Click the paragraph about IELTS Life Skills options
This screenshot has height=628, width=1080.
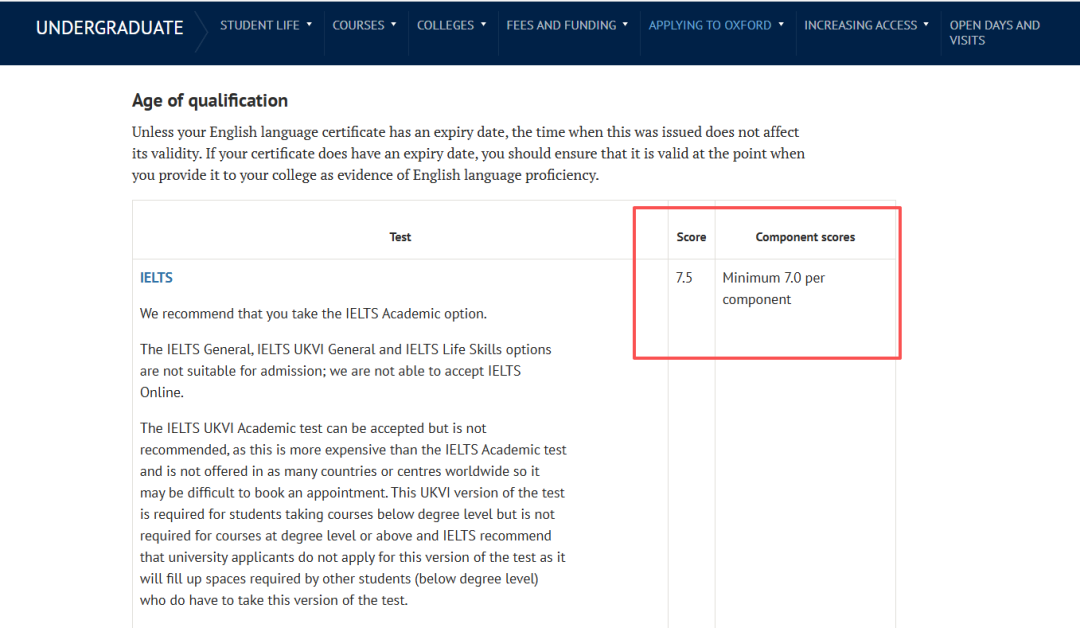pos(345,371)
